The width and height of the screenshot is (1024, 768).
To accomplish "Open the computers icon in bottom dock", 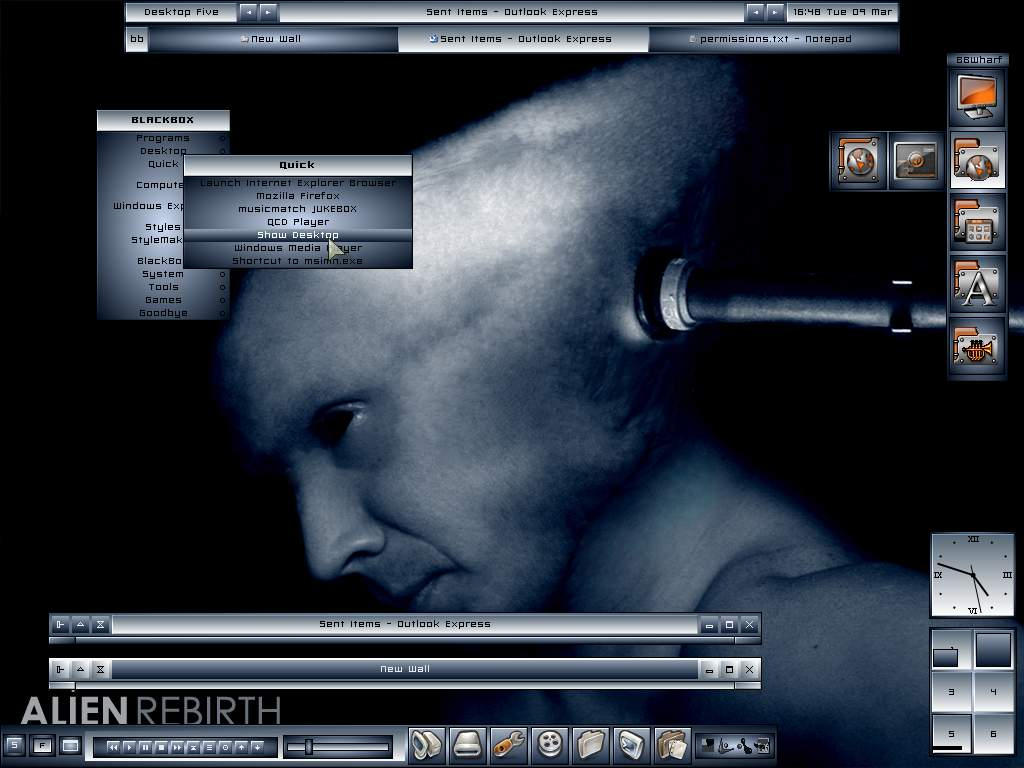I will (x=426, y=745).
